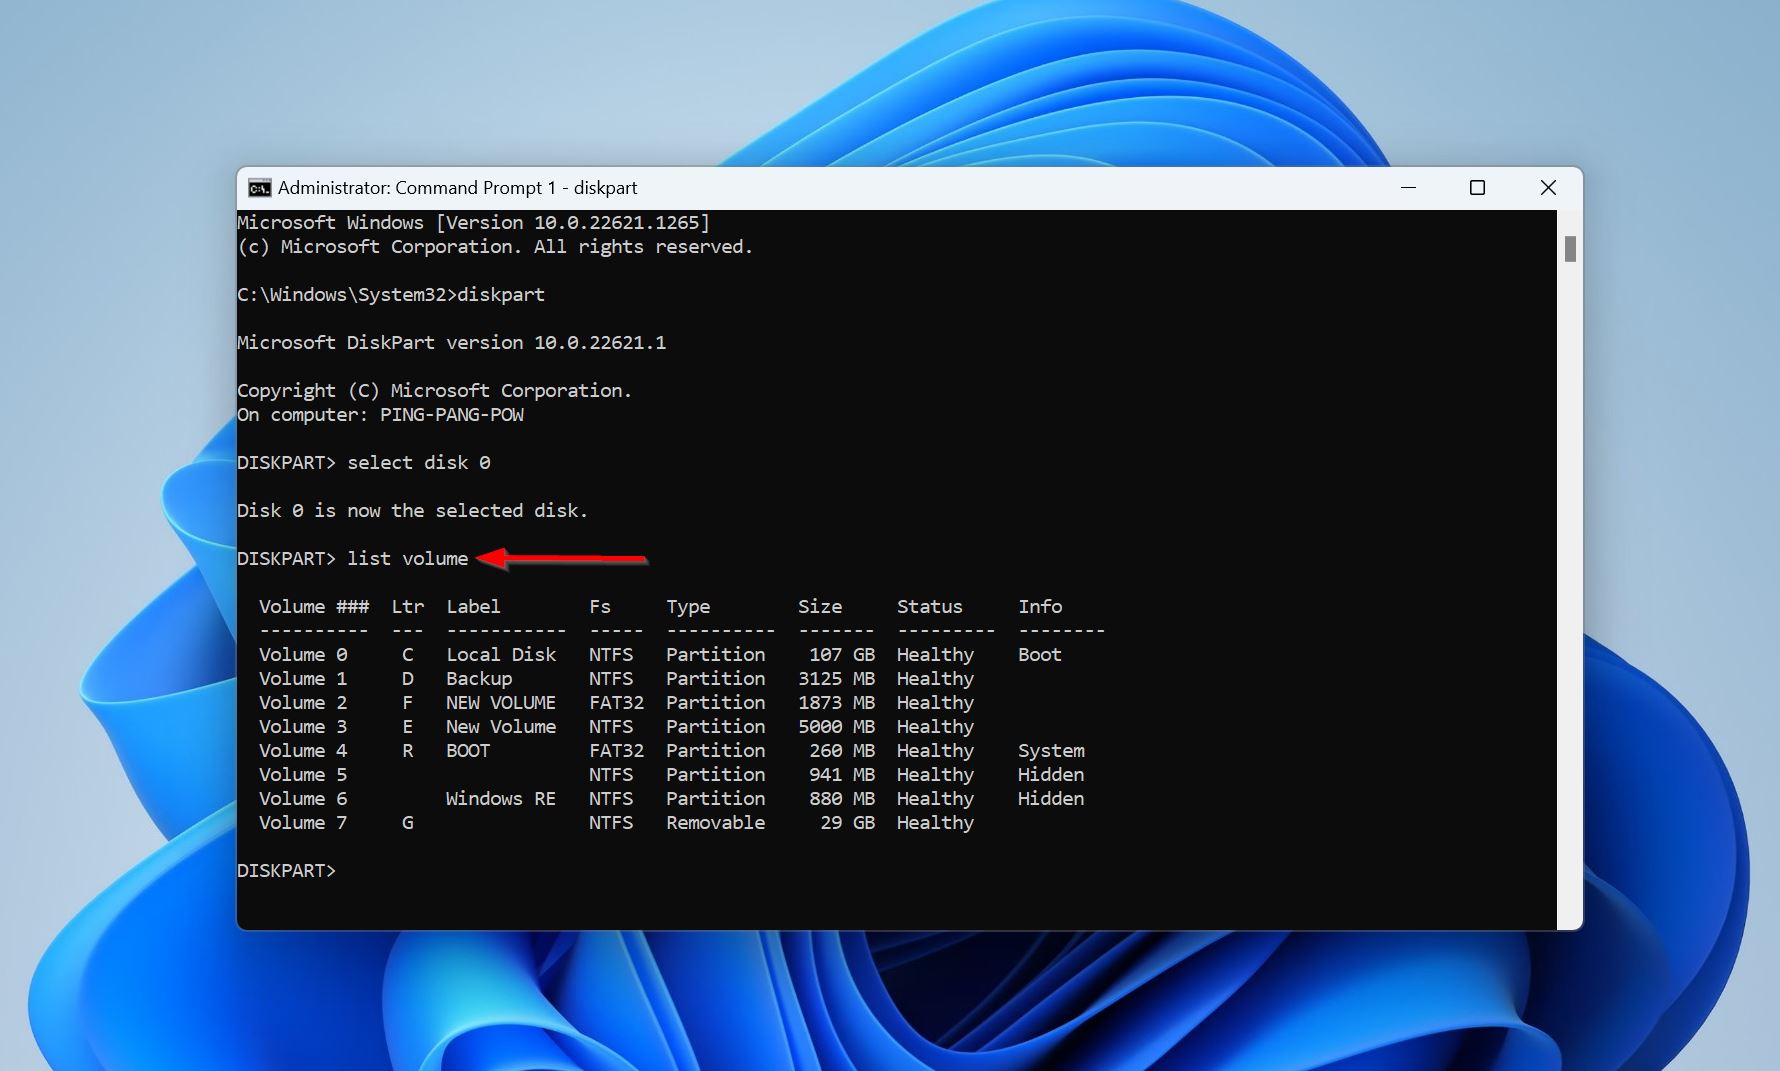Click the 'Fs' column header
This screenshot has height=1071, width=1780.
tap(600, 607)
